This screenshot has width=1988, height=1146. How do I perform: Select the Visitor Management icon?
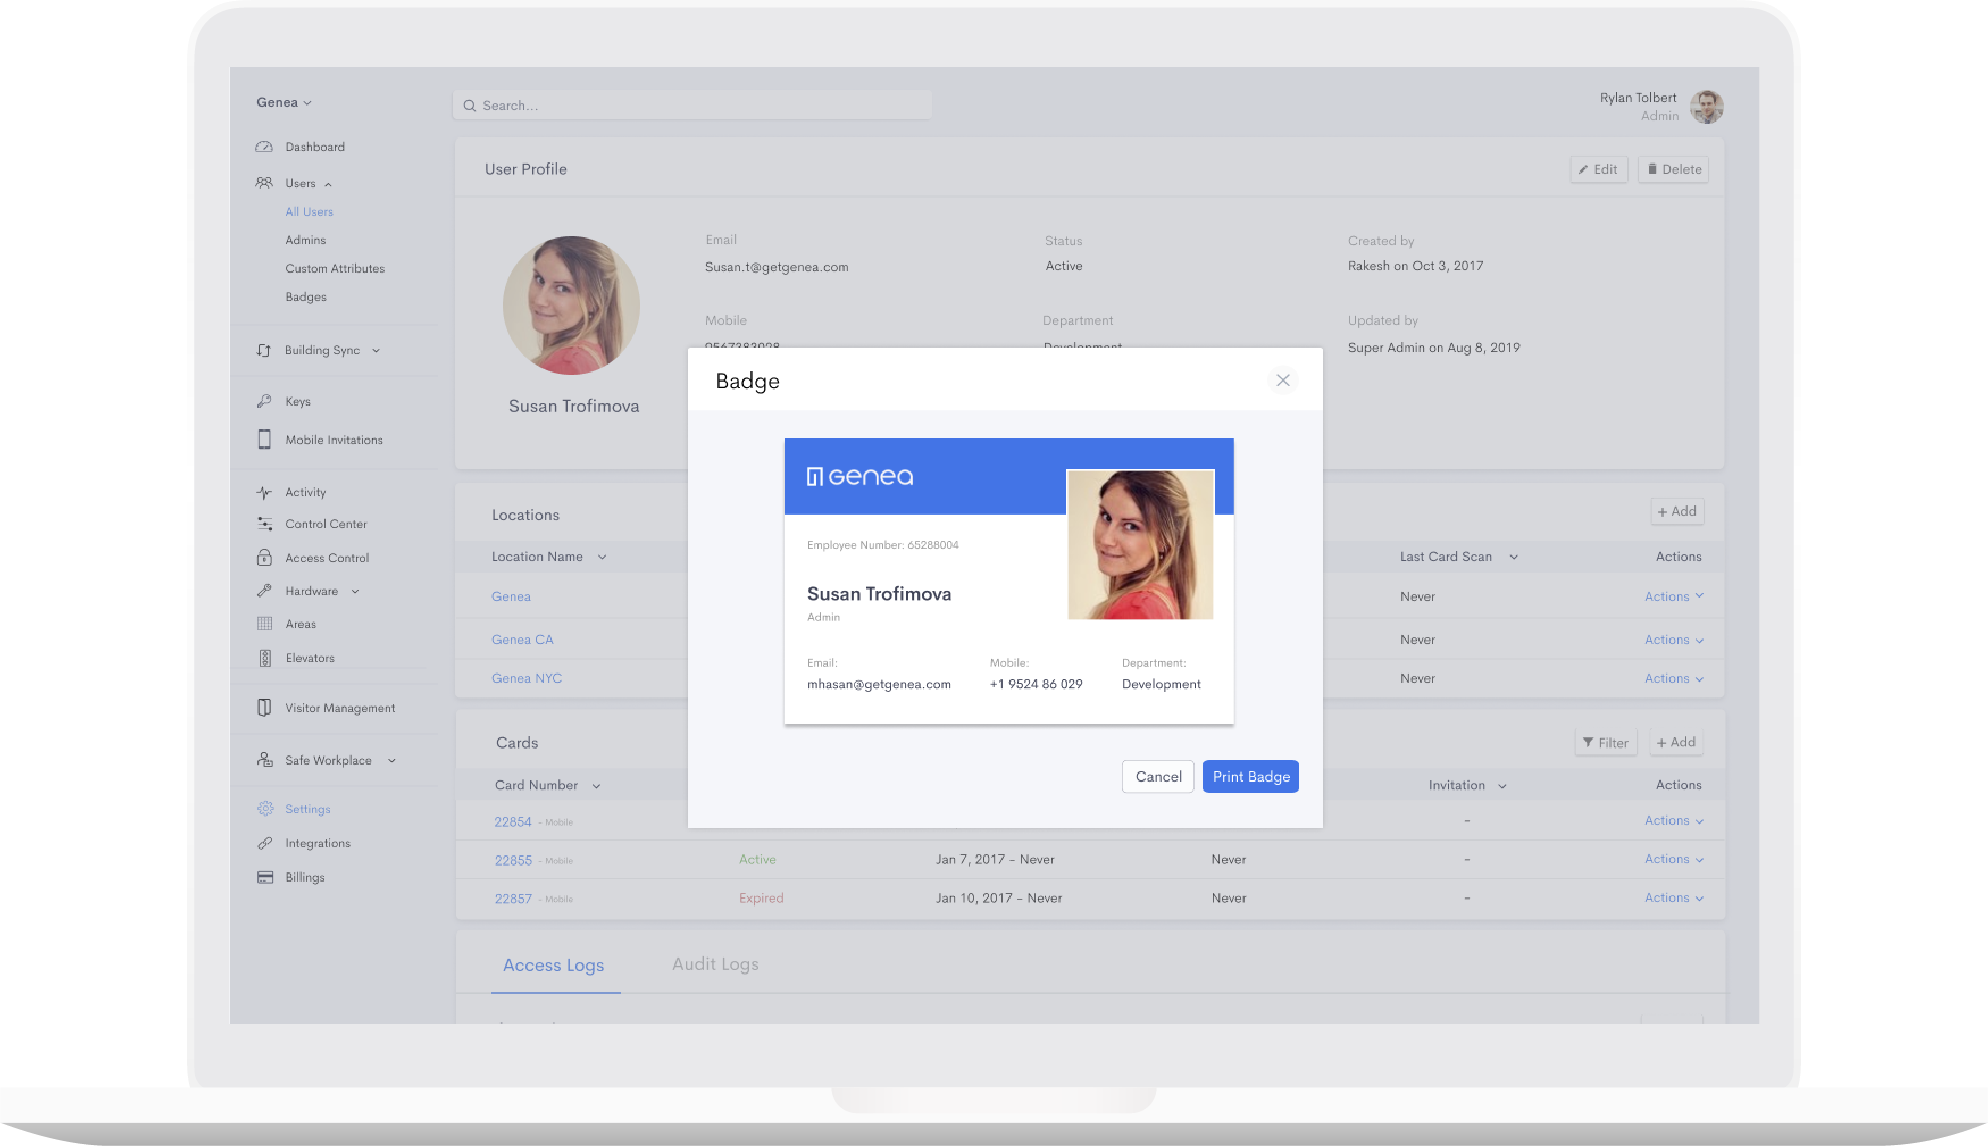[x=264, y=707]
